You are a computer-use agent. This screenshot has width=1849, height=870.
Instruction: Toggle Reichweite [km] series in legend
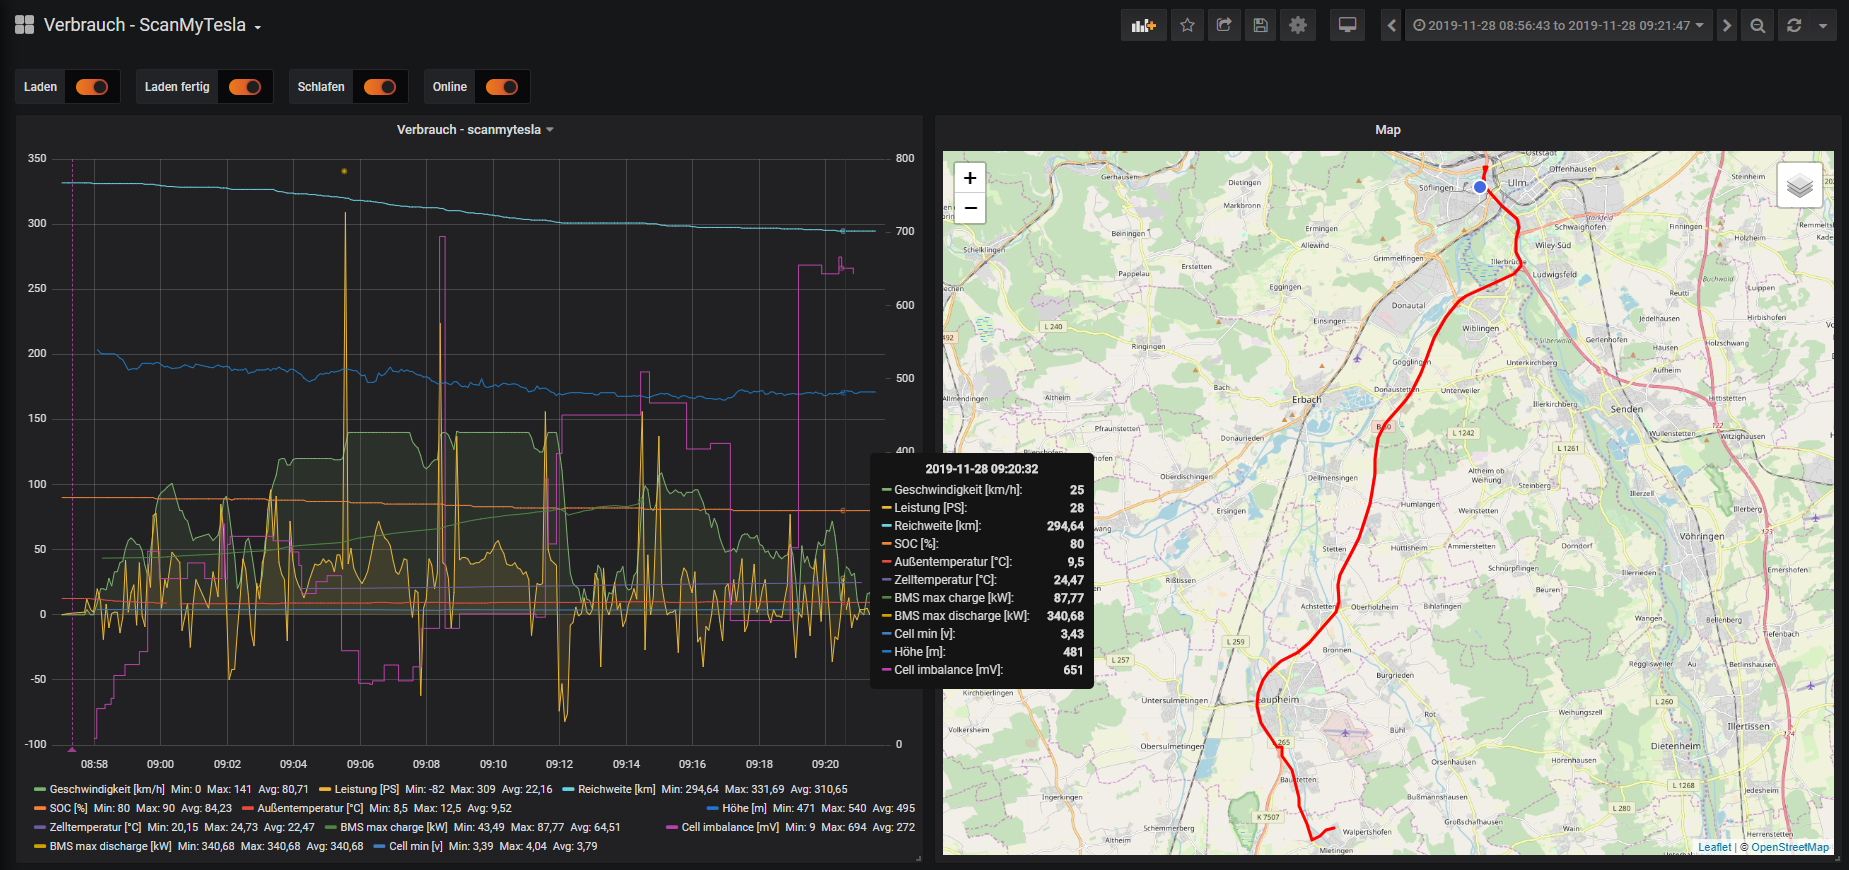coord(616,789)
